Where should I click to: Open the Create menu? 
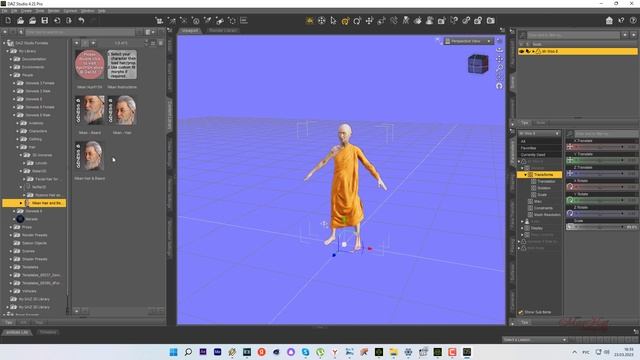click(26, 11)
